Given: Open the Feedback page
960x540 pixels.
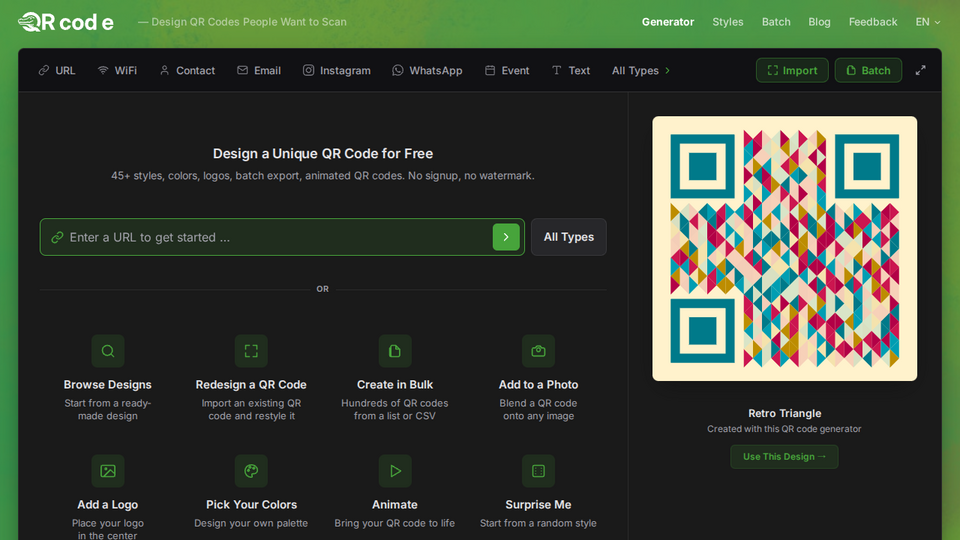Looking at the screenshot, I should point(872,22).
